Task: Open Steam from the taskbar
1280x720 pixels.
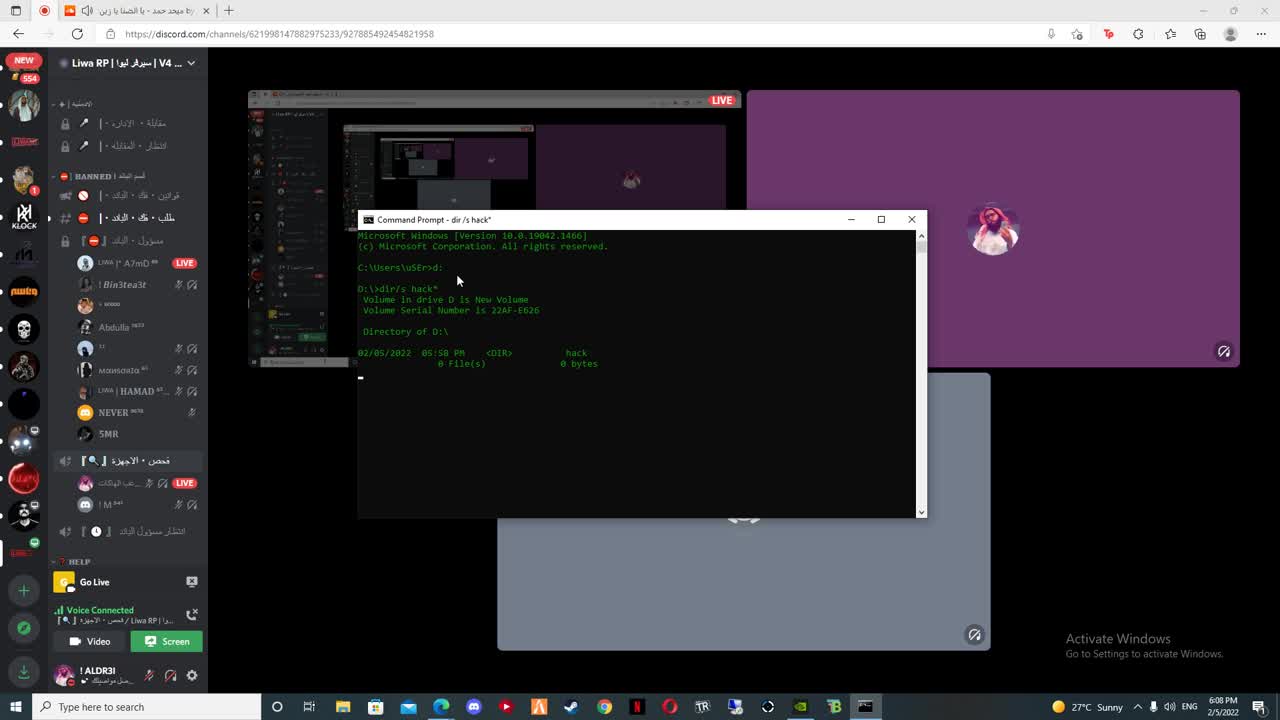Action: (x=571, y=707)
